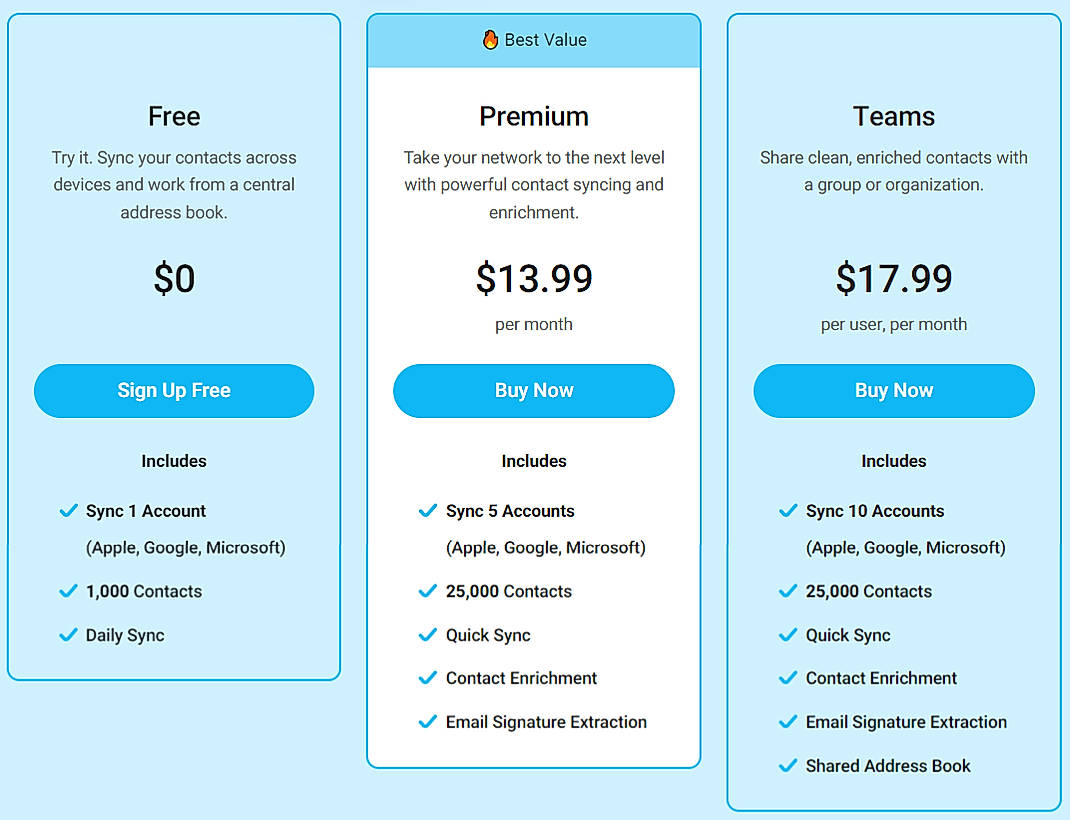
Task: Click Includes heading in the Free column
Action: (x=174, y=461)
